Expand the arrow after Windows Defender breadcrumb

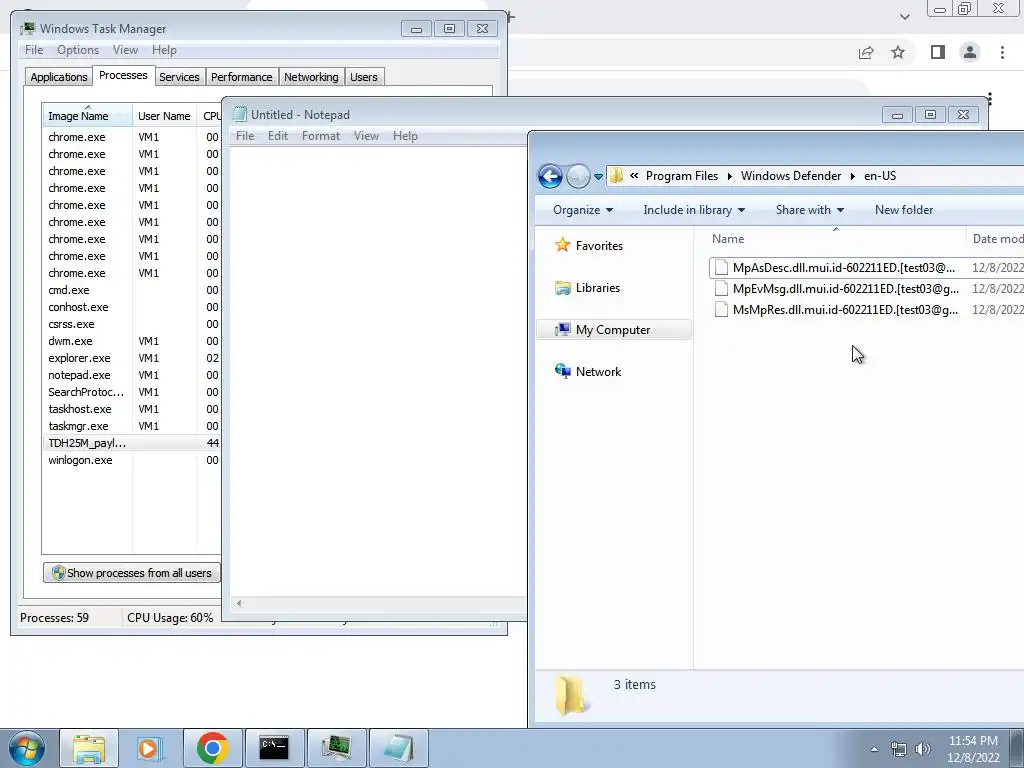click(x=852, y=176)
